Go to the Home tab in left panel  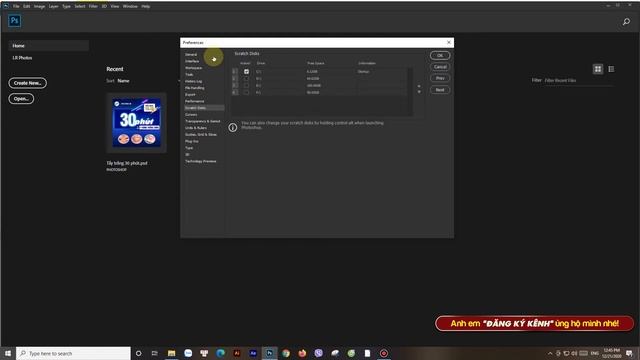click(x=49, y=46)
